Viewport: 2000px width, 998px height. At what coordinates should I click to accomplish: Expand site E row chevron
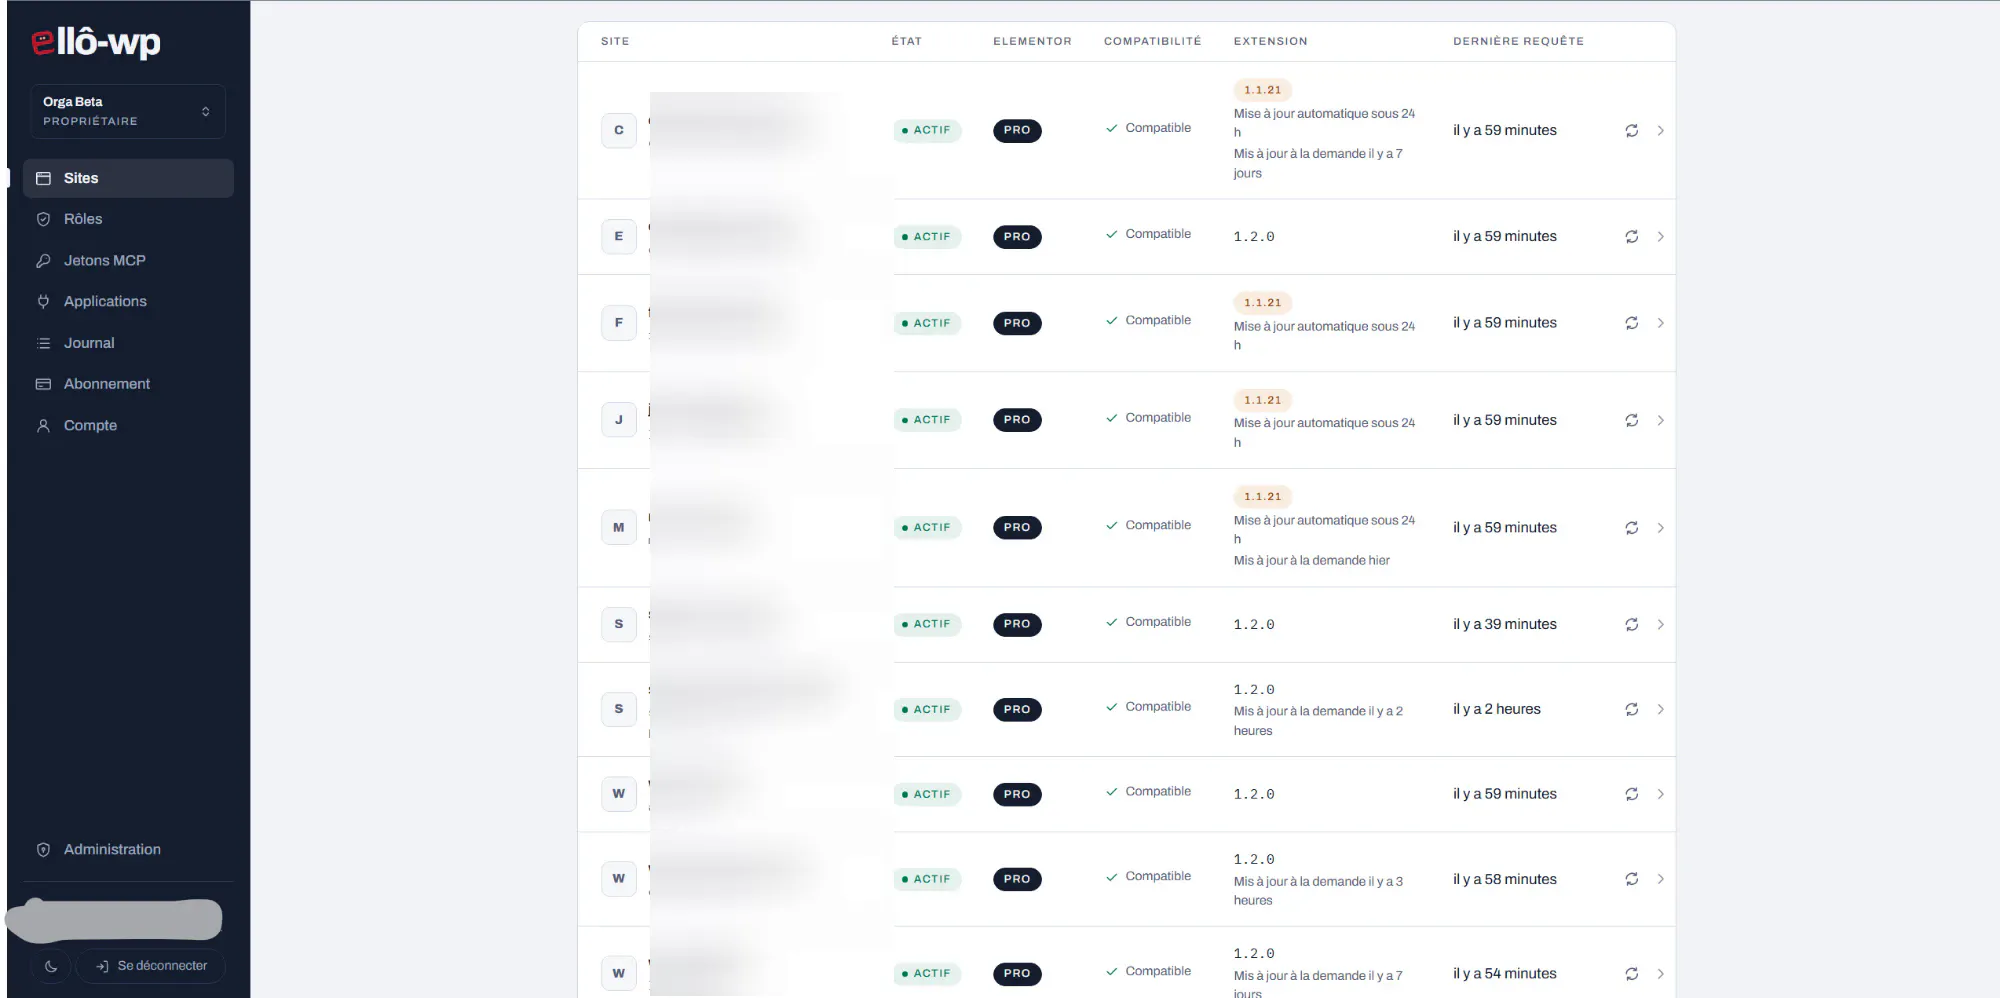pos(1660,237)
